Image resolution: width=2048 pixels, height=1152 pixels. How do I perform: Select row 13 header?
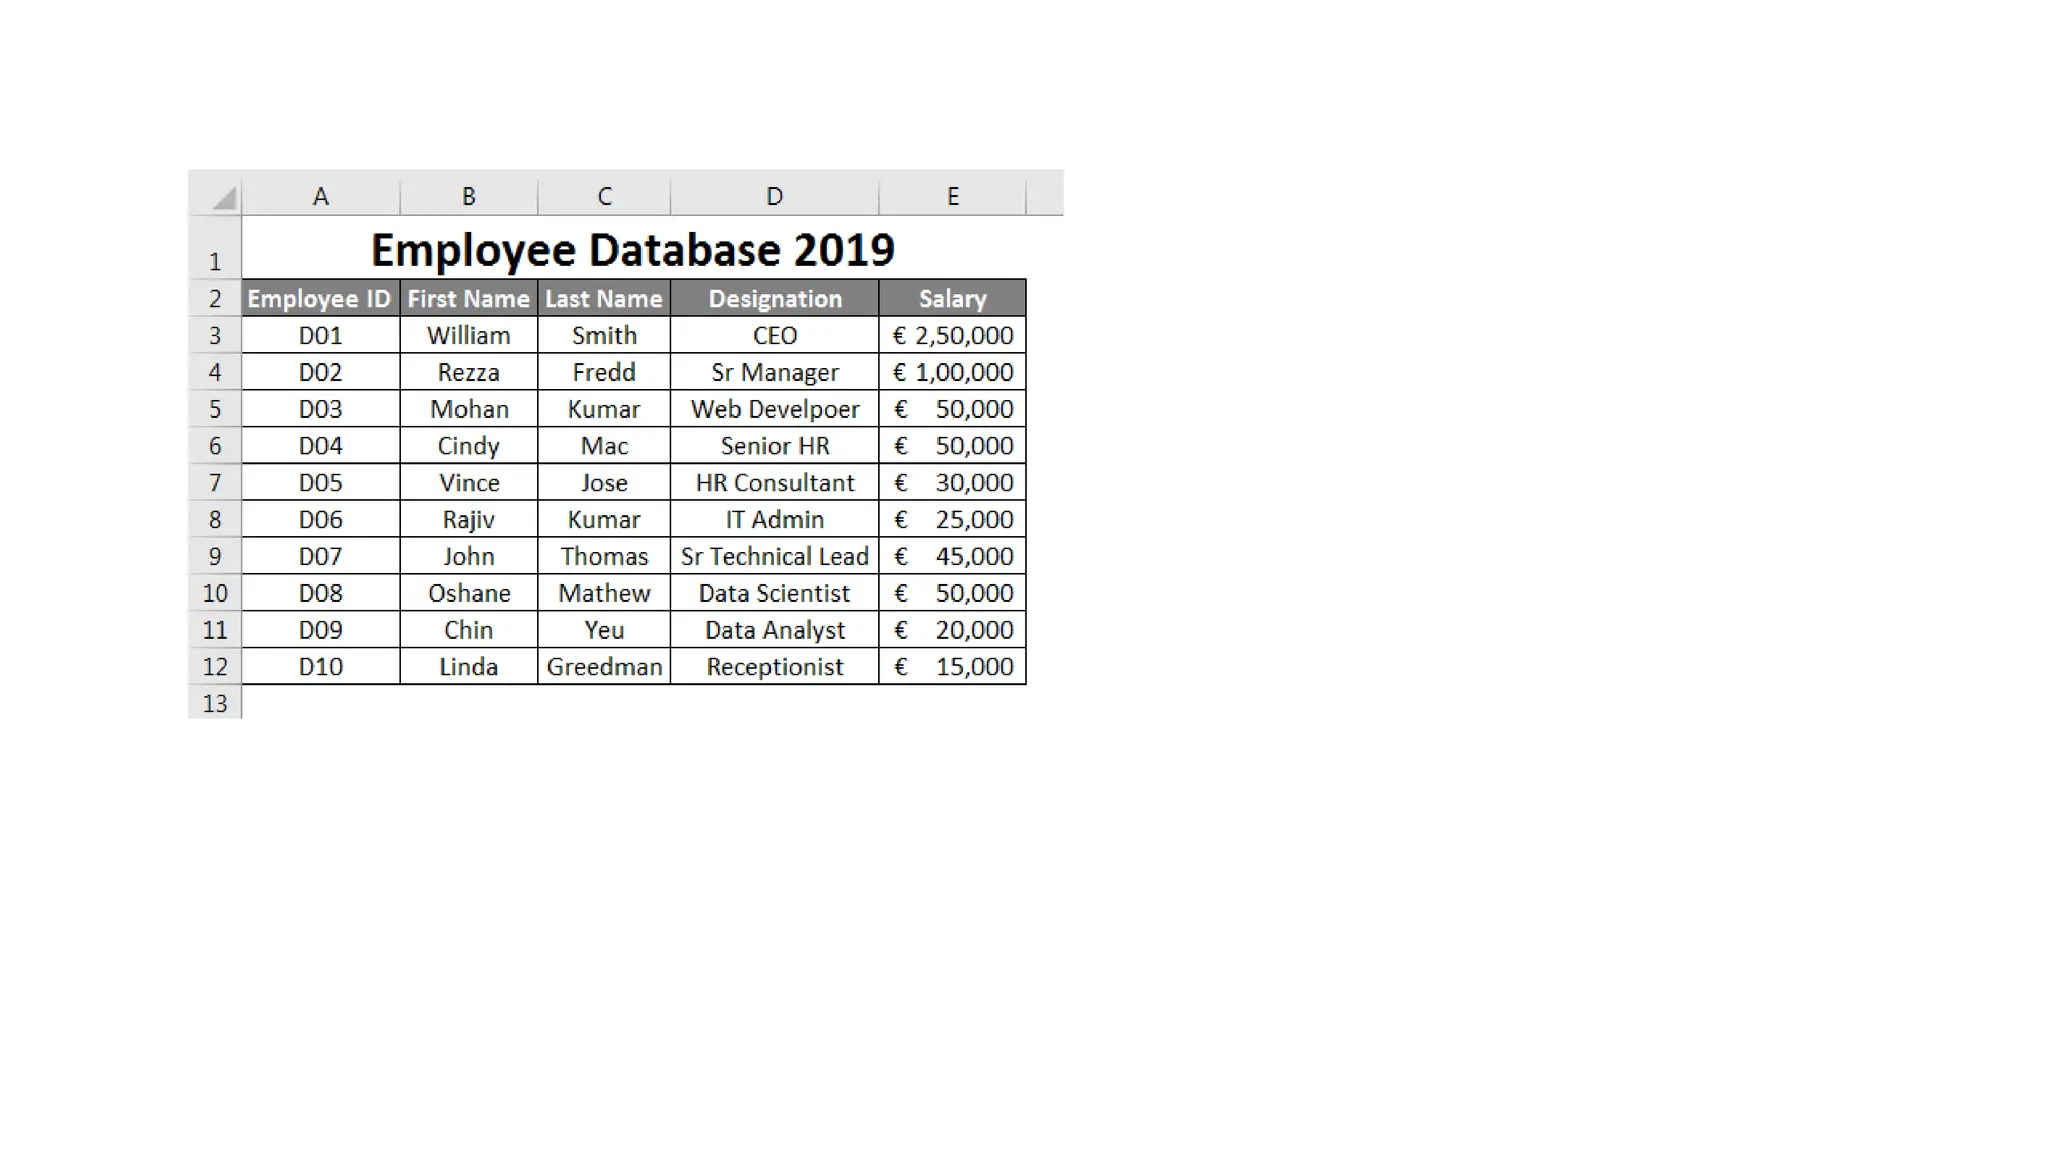pos(215,703)
